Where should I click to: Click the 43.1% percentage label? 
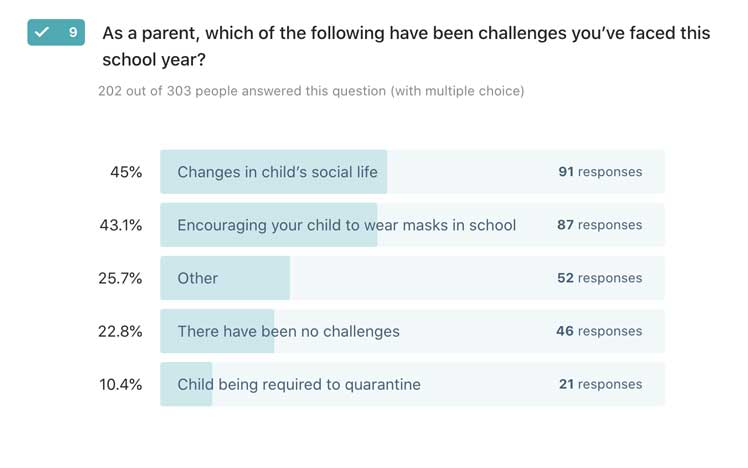(x=122, y=225)
